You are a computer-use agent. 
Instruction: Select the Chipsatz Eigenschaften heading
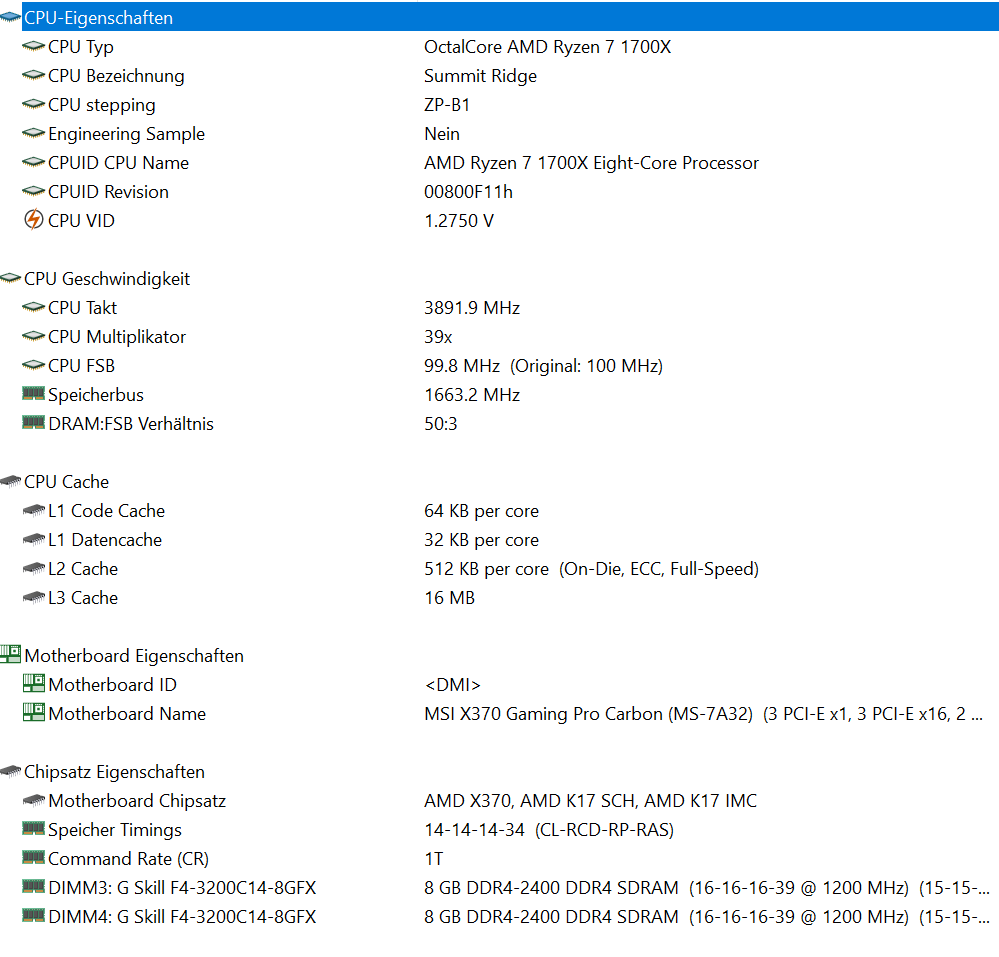click(x=115, y=772)
